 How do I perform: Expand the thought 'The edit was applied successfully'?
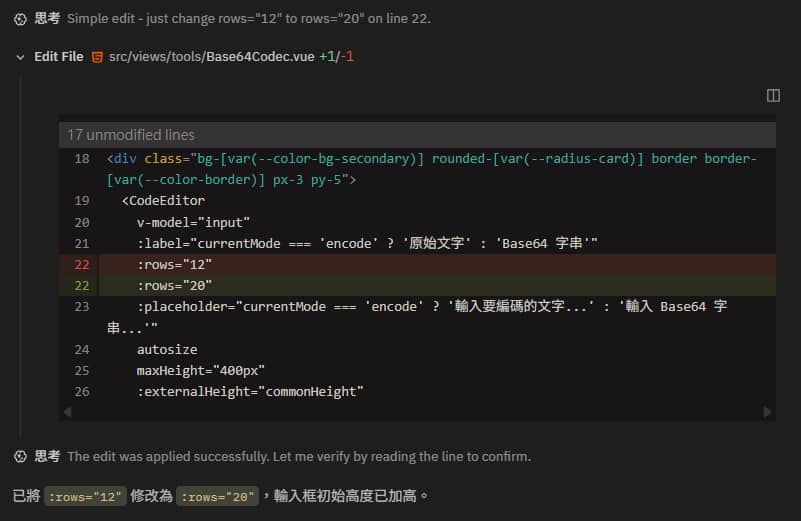coord(299,457)
